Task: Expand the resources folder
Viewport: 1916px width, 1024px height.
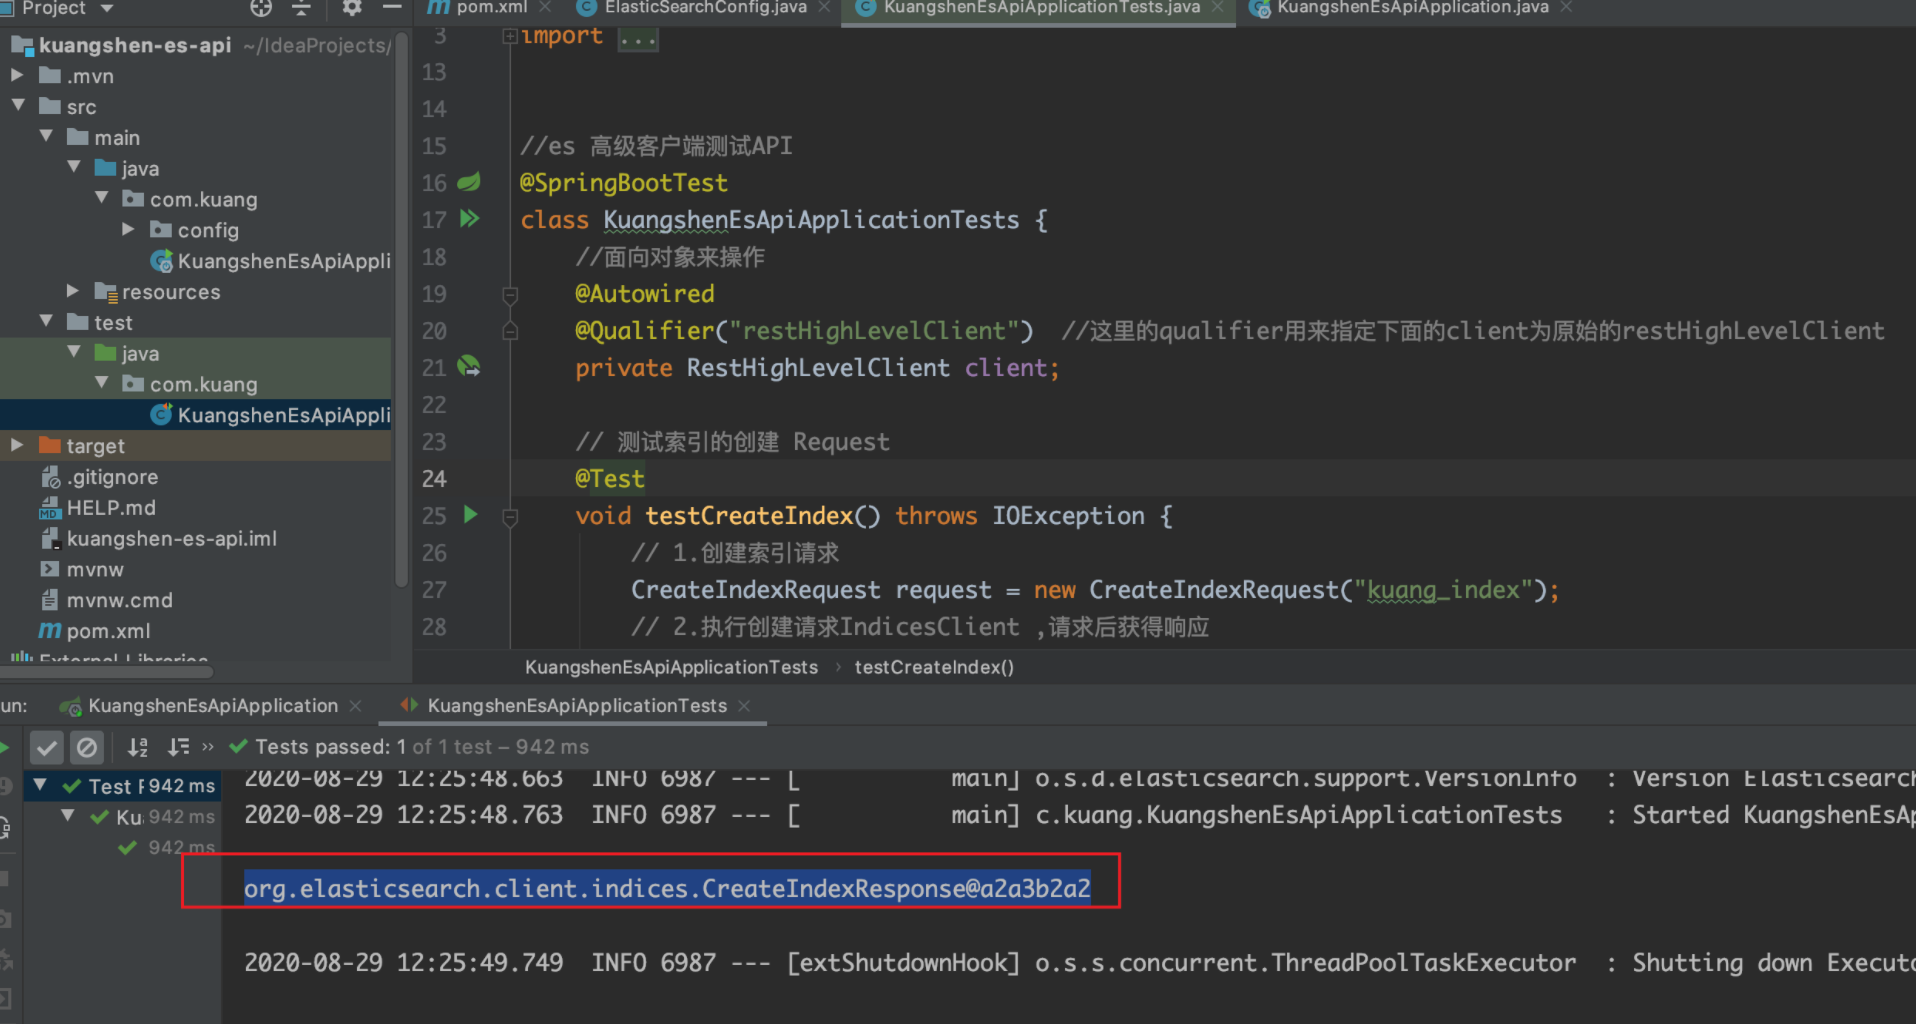Action: tap(73, 291)
